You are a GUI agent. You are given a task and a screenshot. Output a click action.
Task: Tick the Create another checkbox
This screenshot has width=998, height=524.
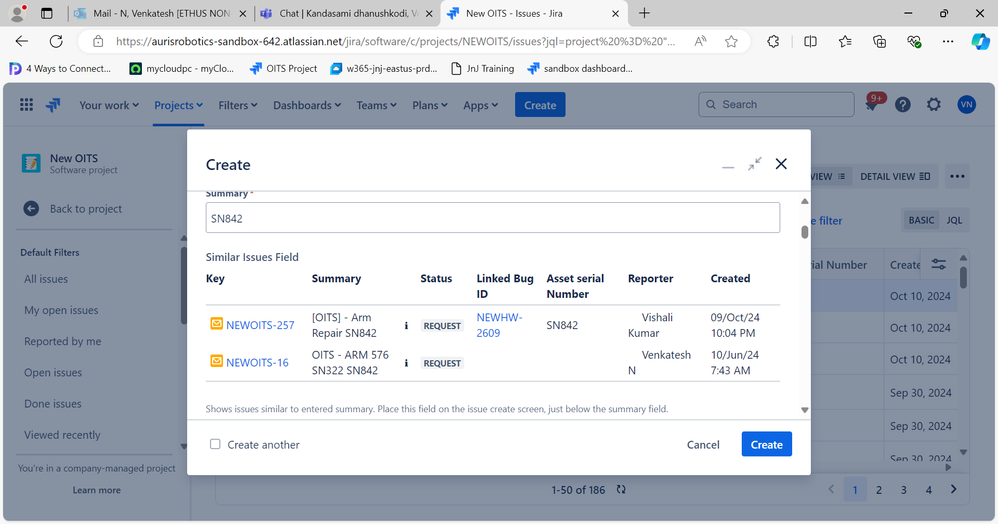(x=215, y=444)
